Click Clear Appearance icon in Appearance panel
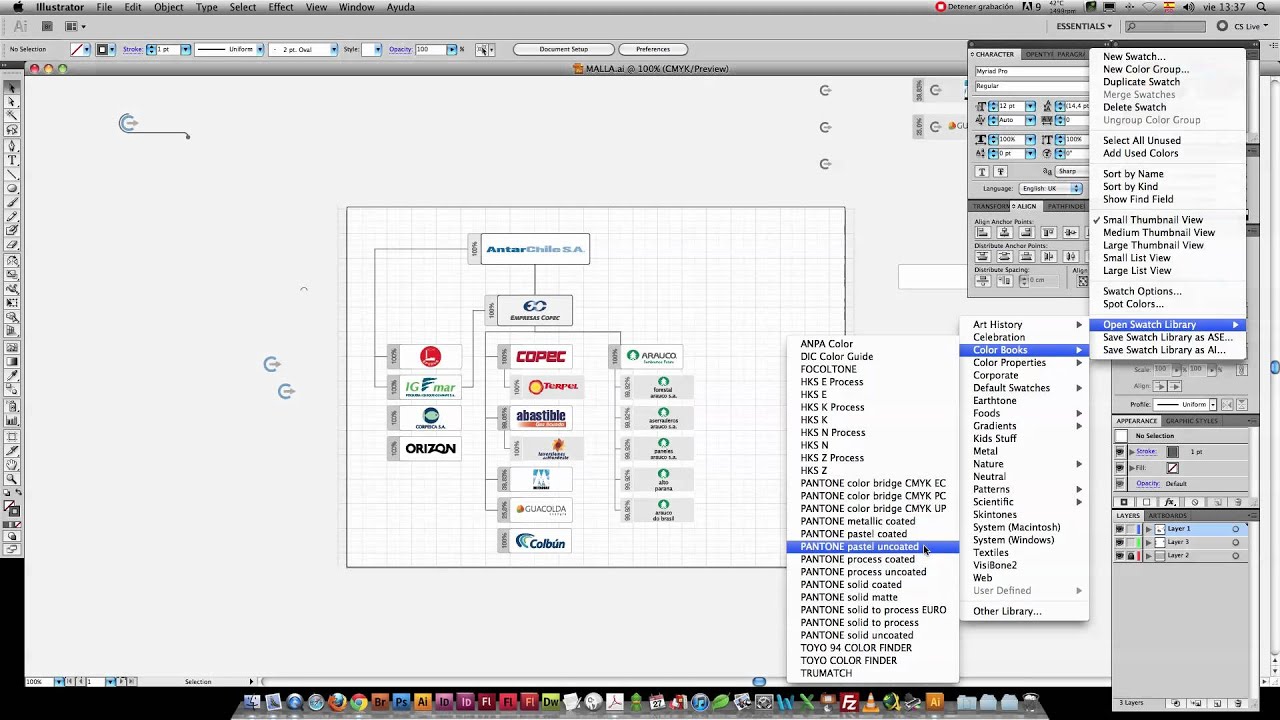Viewport: 1280px width, 720px height. [1194, 502]
